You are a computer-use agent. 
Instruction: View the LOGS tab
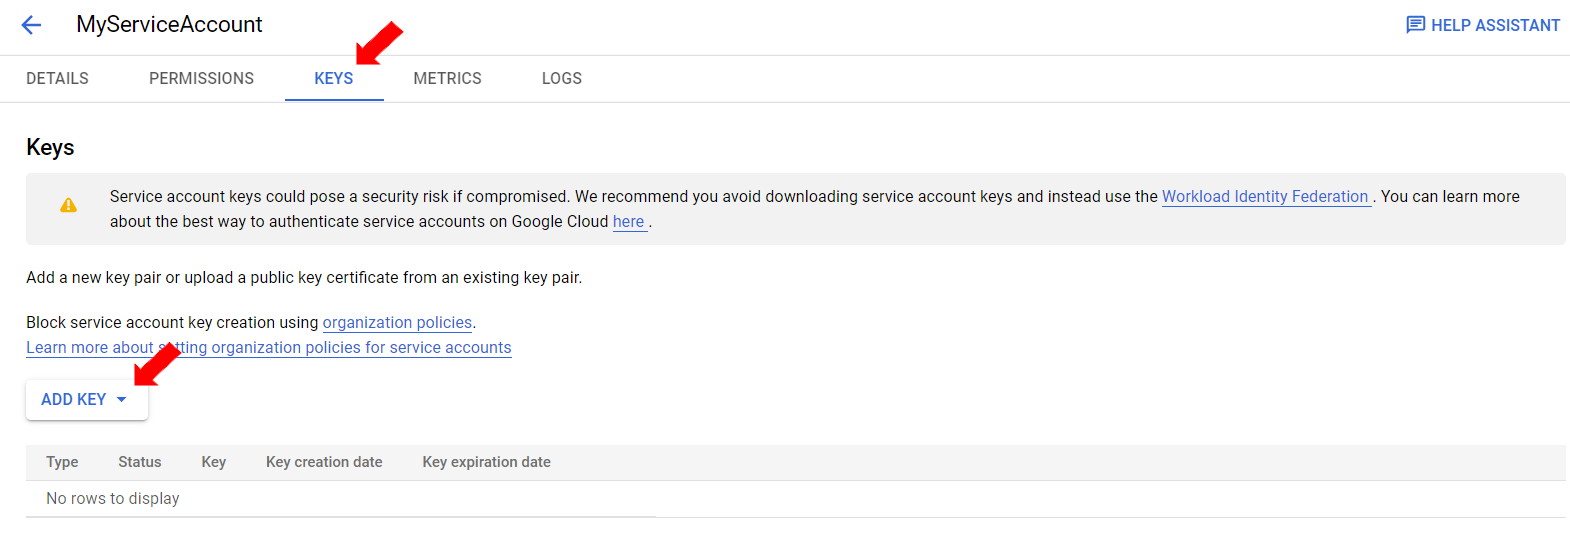tap(561, 78)
